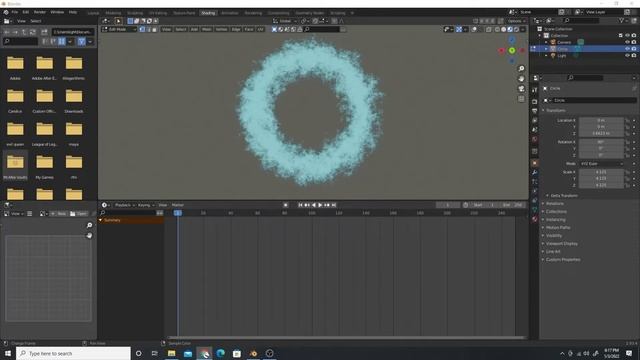Open the Output properties tab icon
640x360 pixels.
pos(535,111)
